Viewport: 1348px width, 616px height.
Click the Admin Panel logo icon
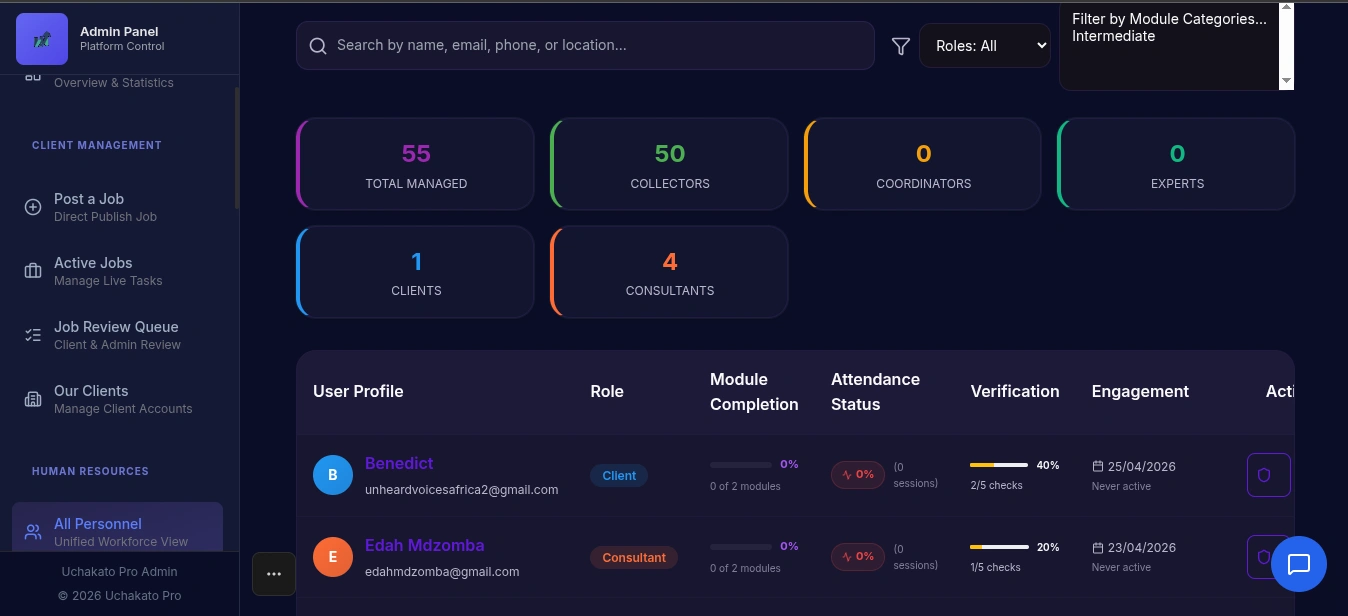pyautogui.click(x=42, y=39)
